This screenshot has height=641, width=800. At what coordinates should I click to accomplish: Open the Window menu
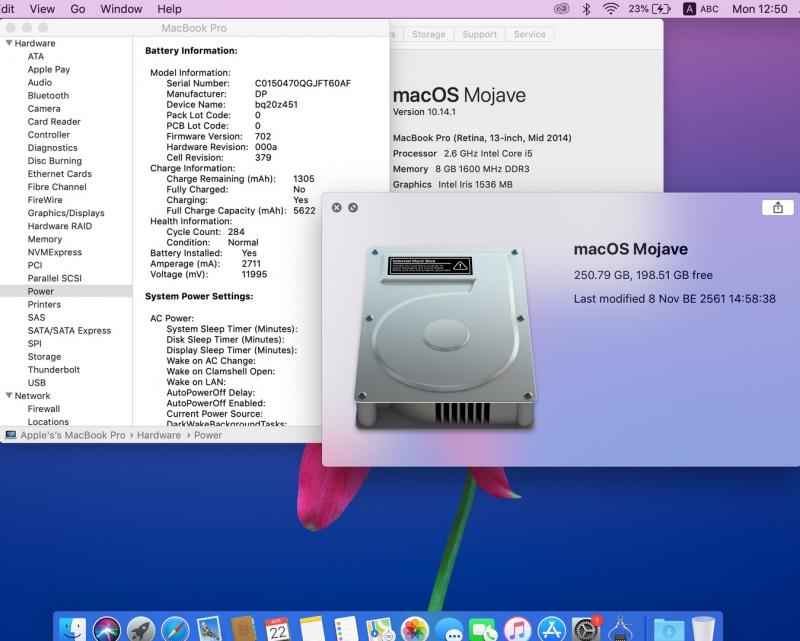tap(121, 9)
